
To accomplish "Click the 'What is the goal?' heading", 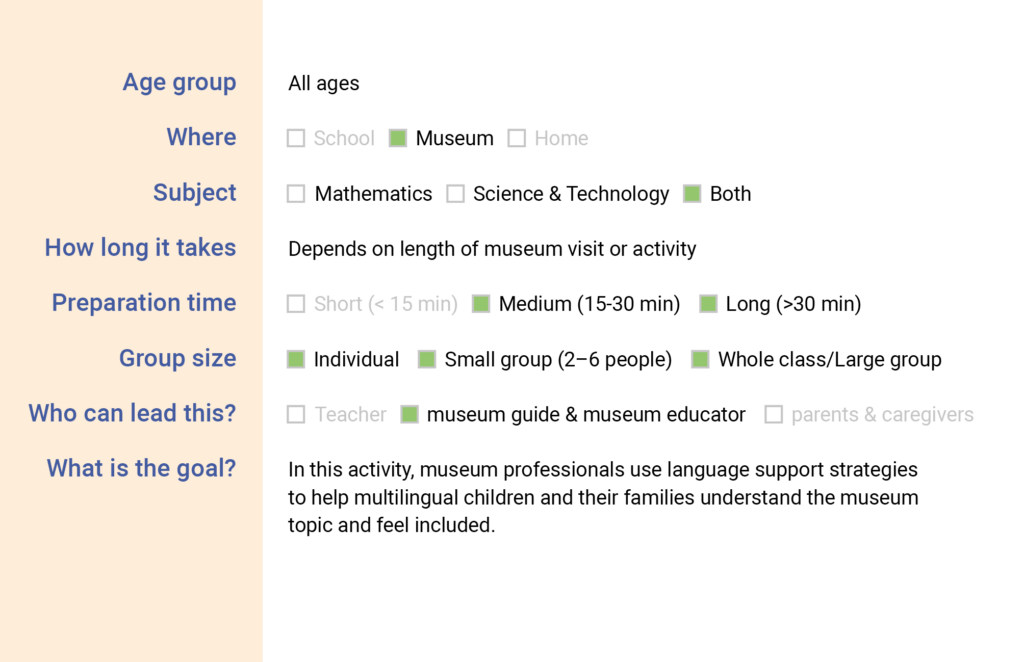I will pos(141,468).
